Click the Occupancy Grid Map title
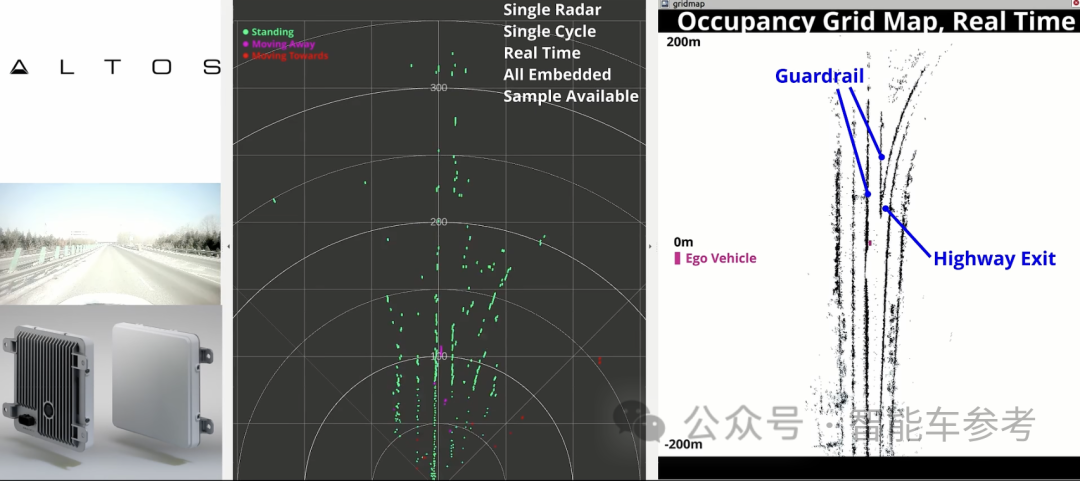The width and height of the screenshot is (1080, 481). pos(875,21)
